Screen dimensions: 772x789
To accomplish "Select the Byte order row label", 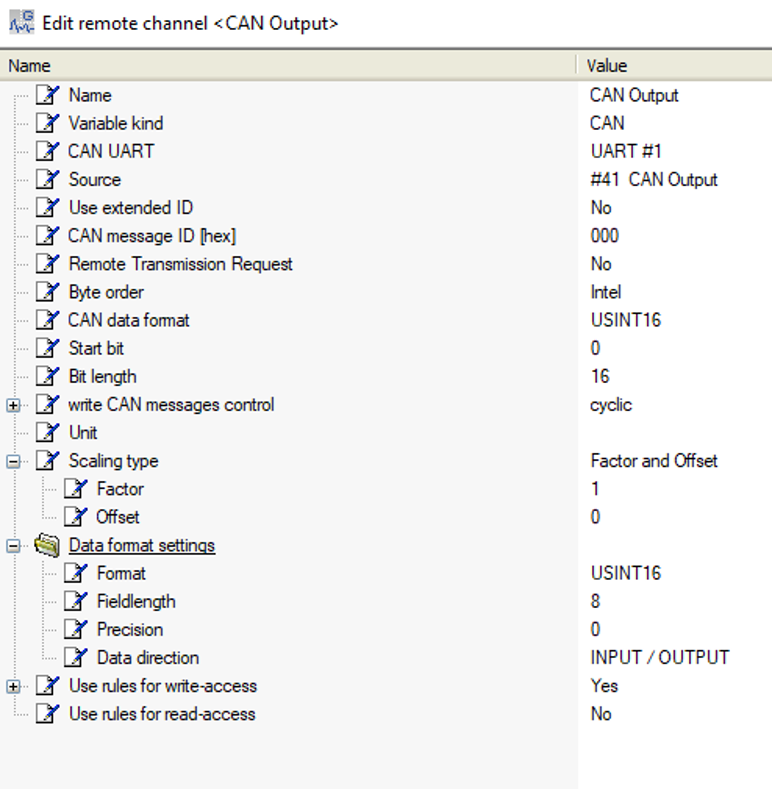I will [x=106, y=292].
